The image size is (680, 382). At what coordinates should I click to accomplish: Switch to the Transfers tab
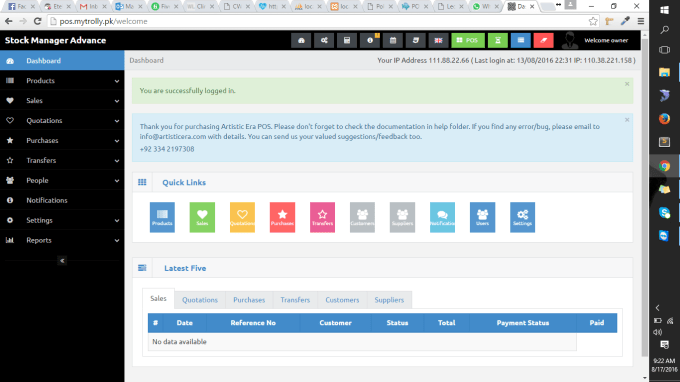point(295,300)
